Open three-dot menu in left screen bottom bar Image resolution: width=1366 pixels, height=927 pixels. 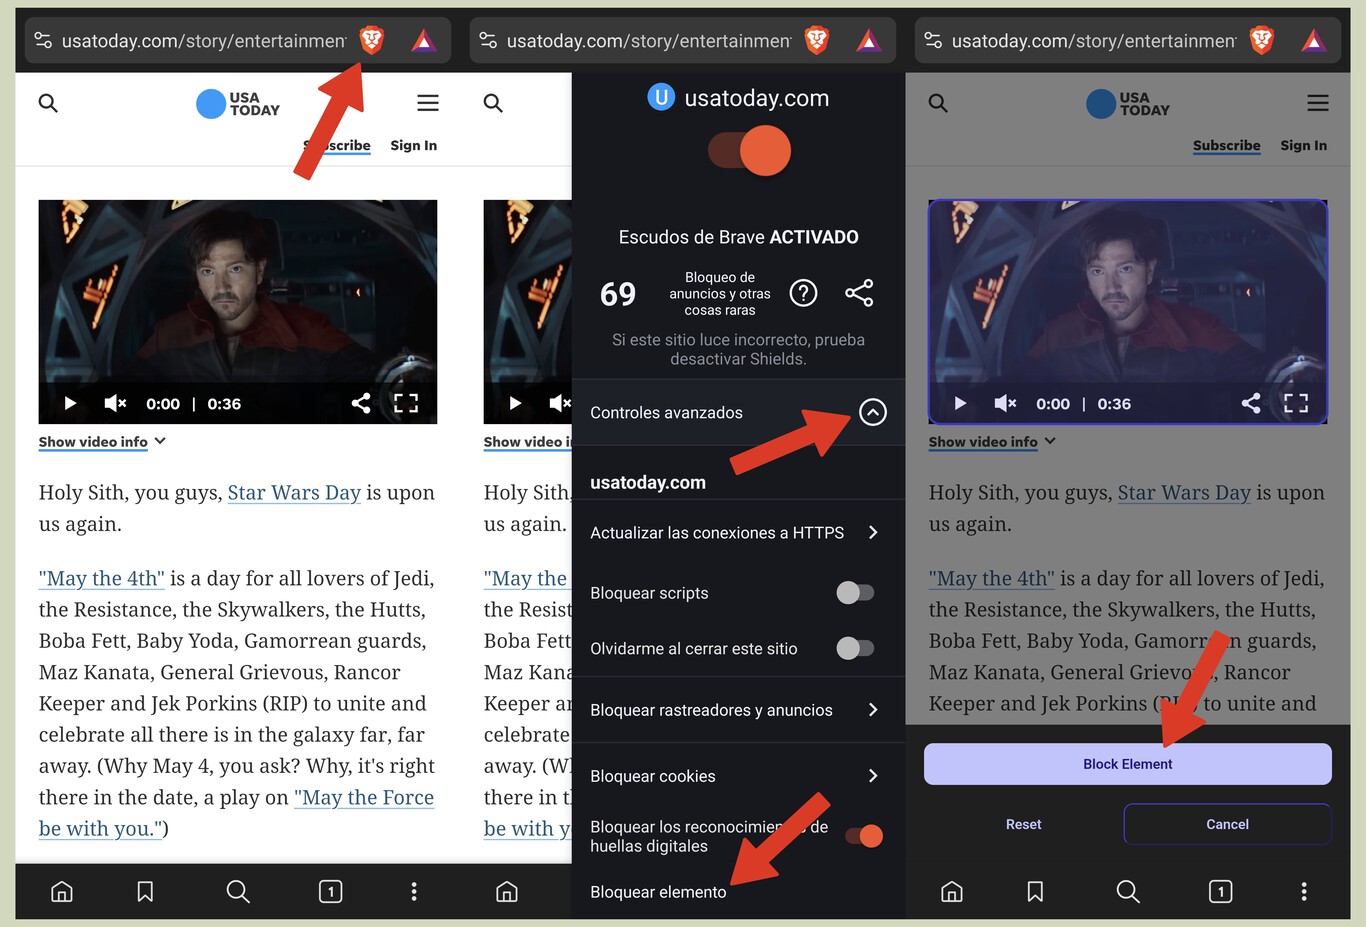coord(414,891)
